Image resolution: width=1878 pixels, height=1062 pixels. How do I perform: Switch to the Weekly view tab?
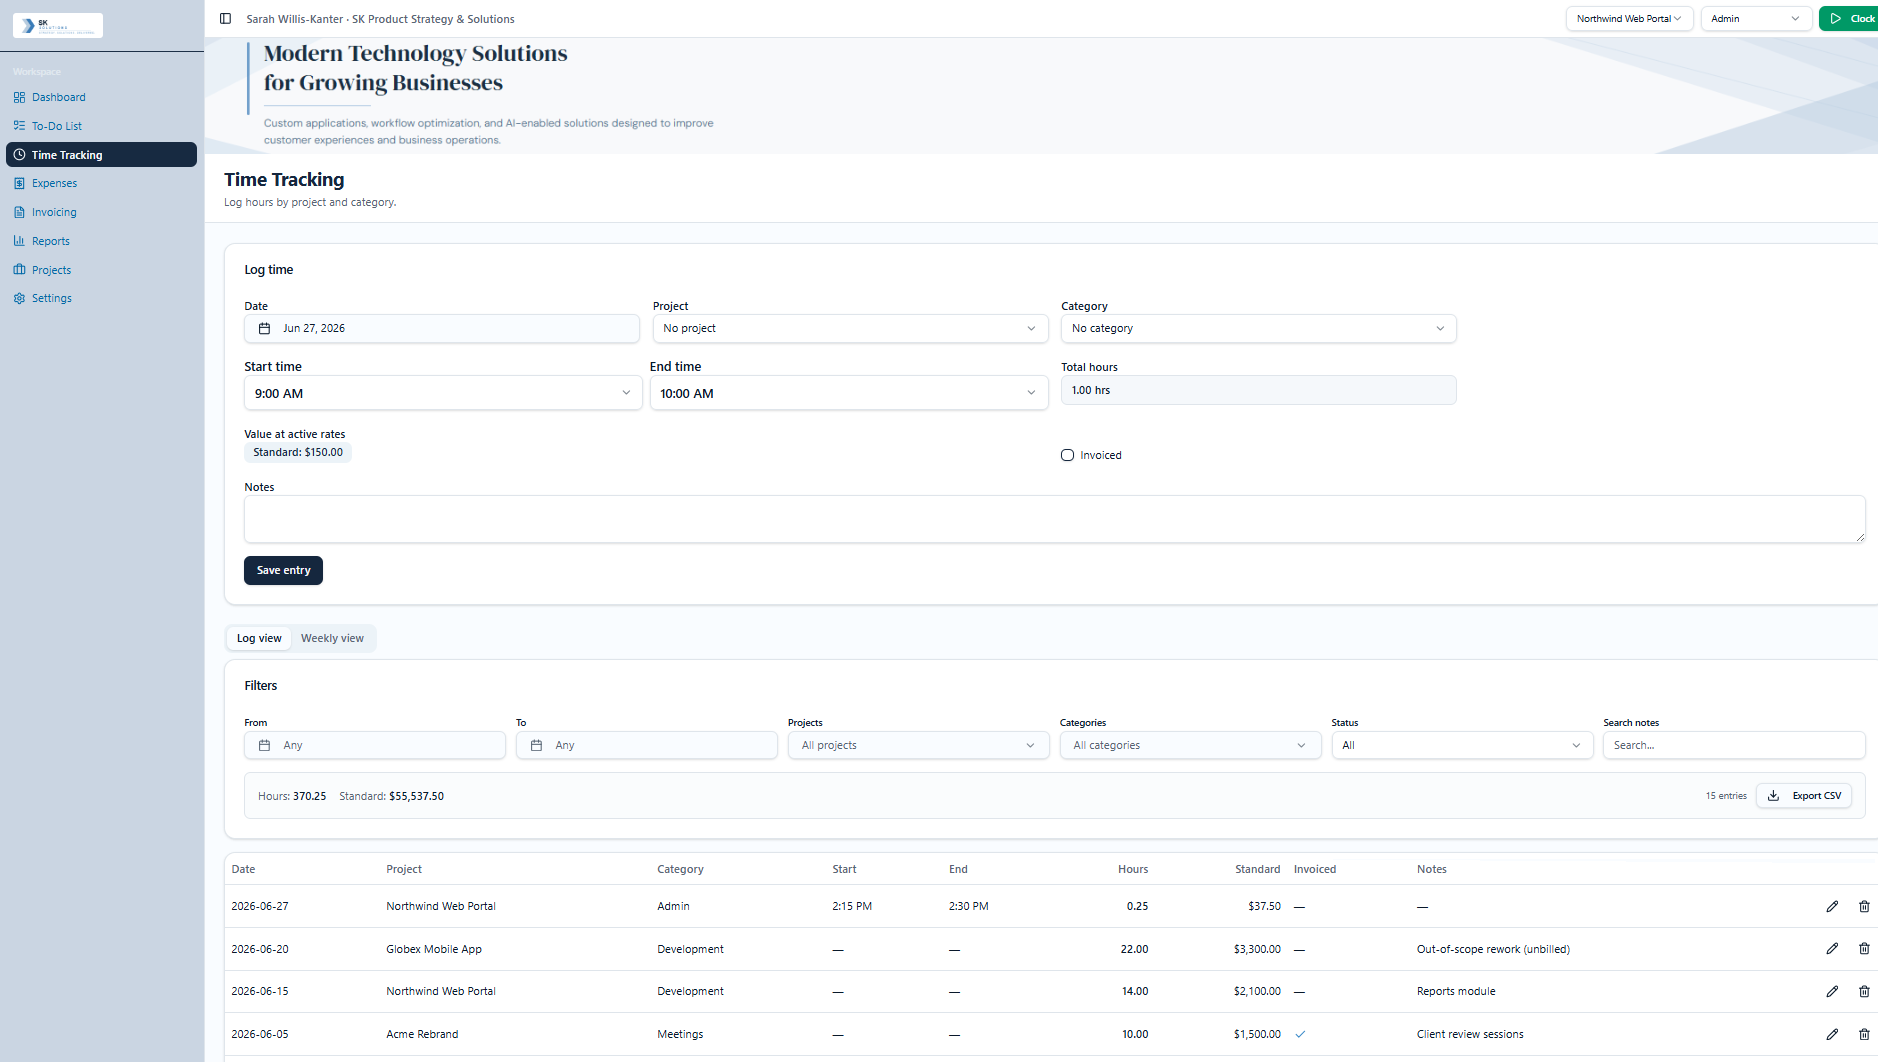332,638
